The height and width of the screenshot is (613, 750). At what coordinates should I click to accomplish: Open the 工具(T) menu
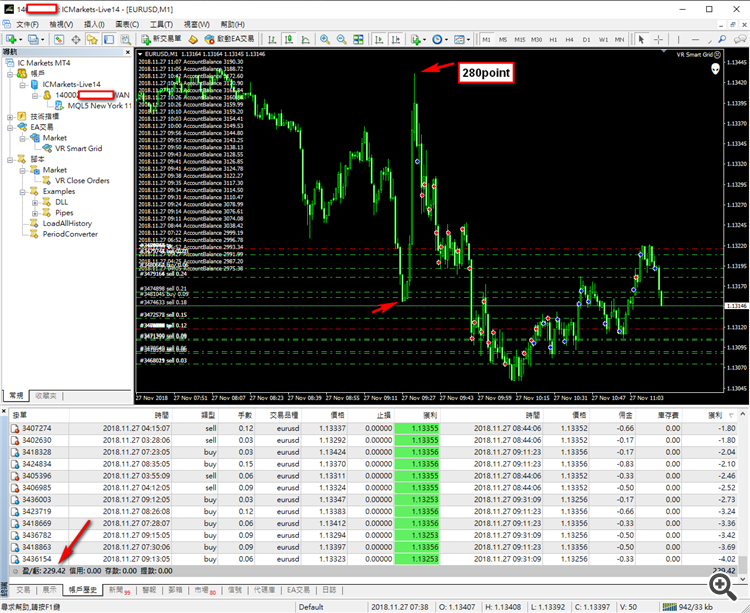tap(161, 24)
